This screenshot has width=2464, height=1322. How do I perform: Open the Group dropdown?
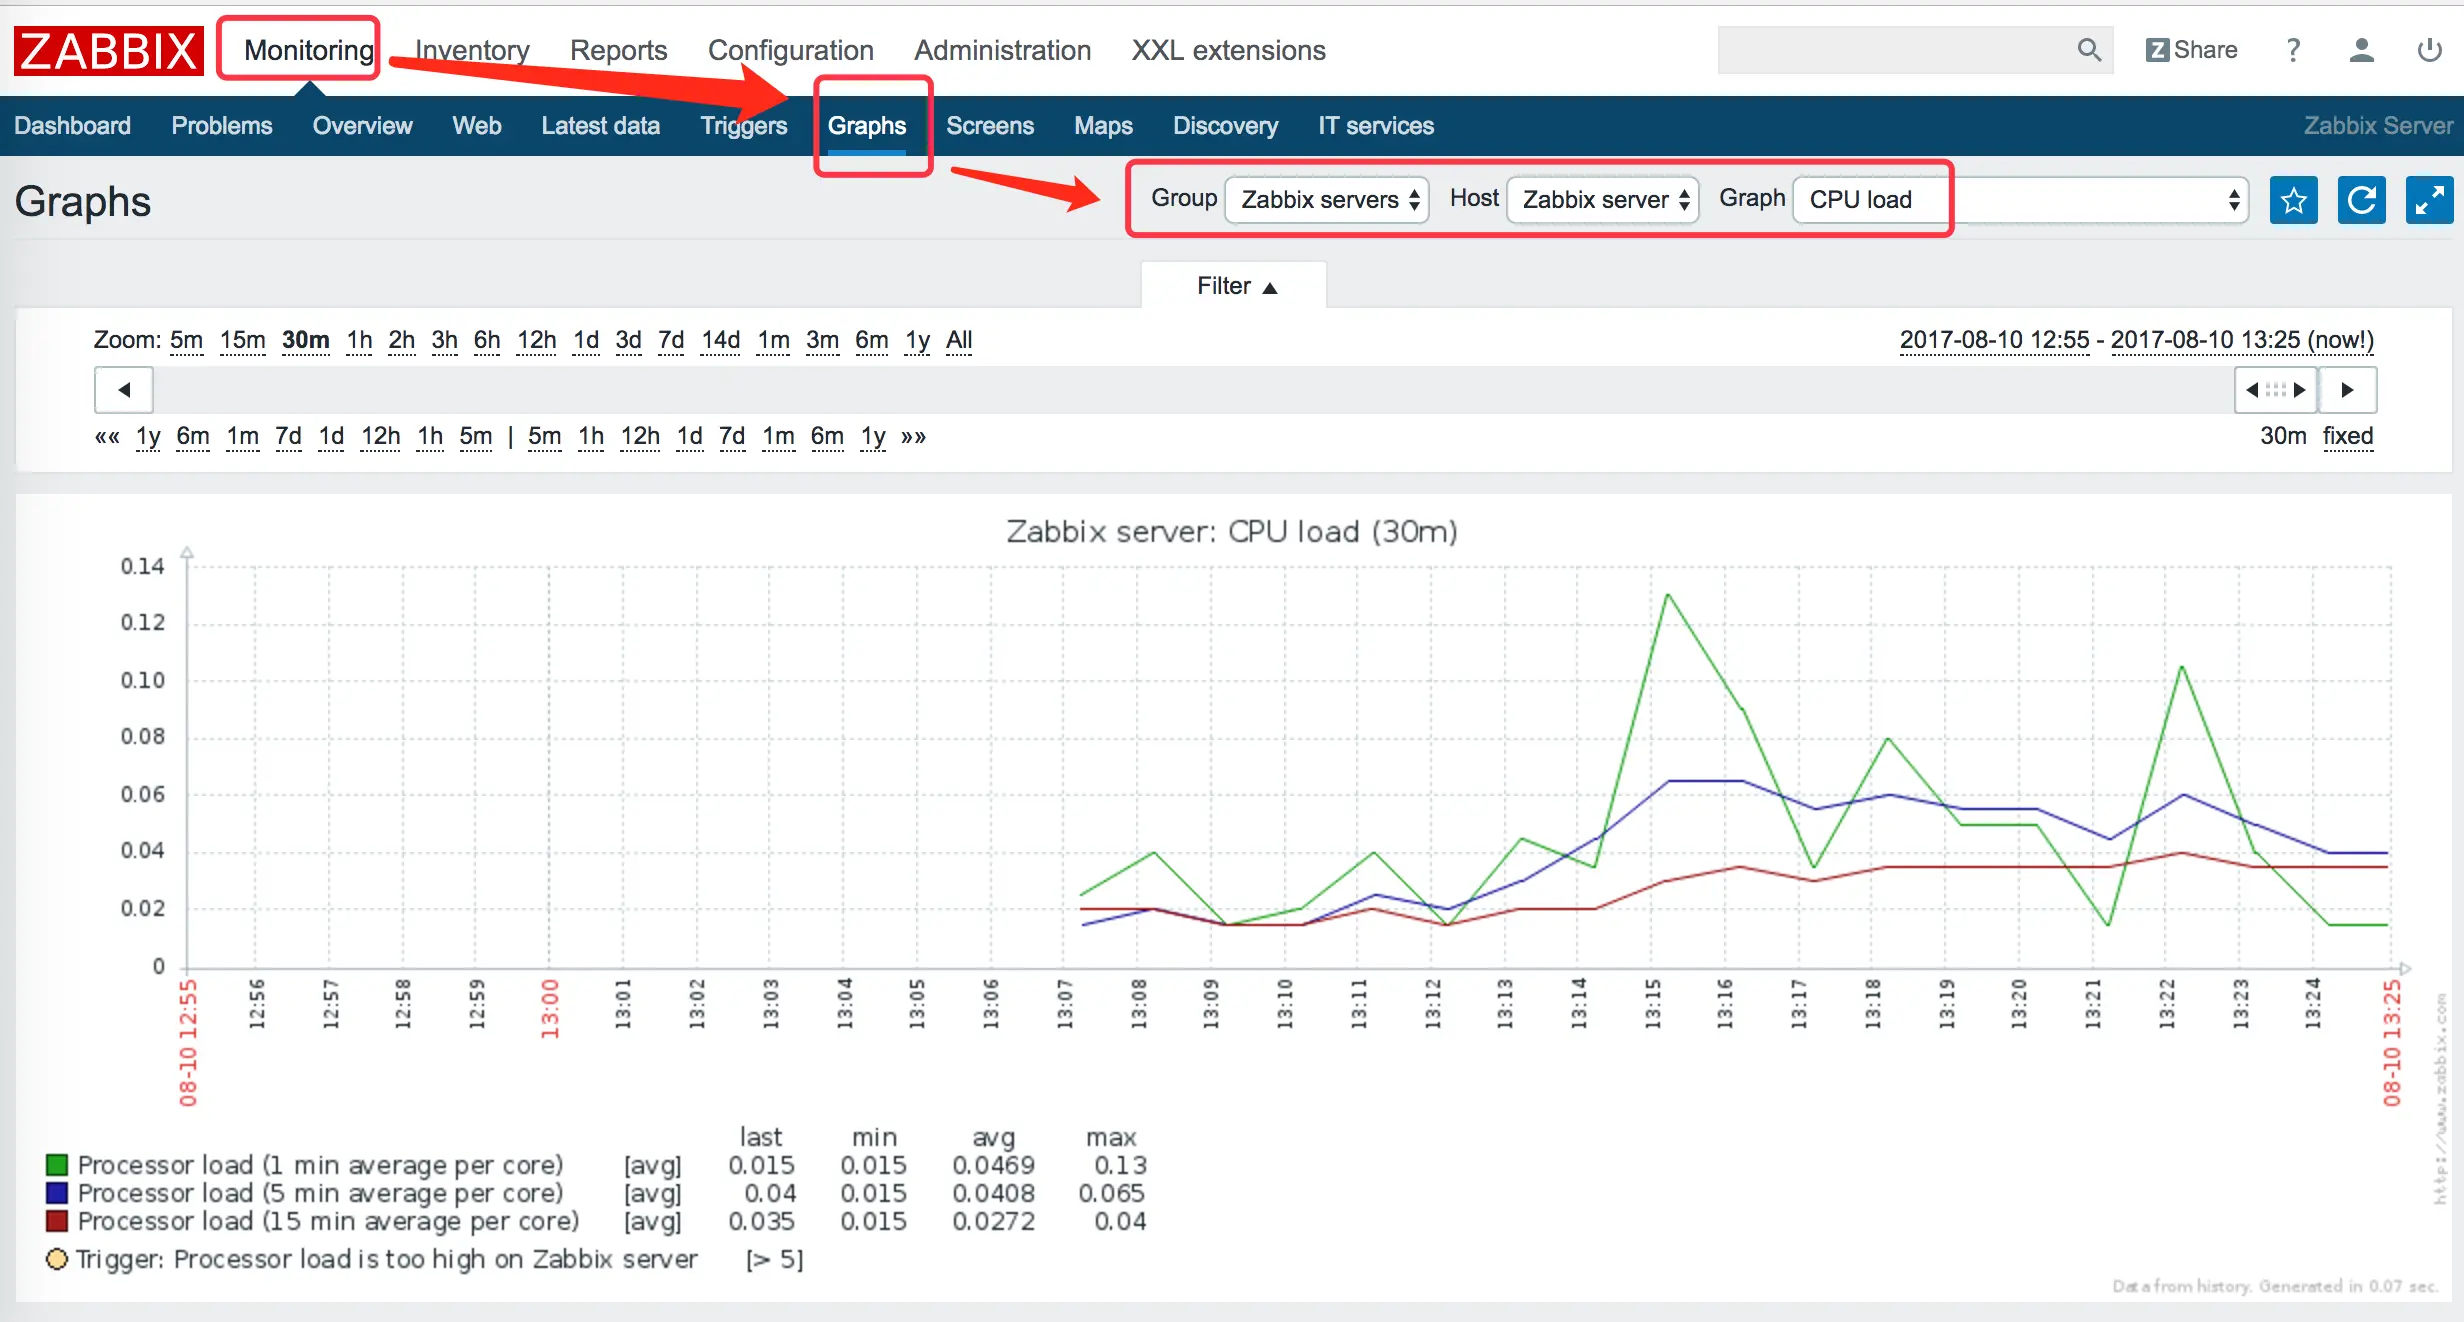(x=1328, y=200)
